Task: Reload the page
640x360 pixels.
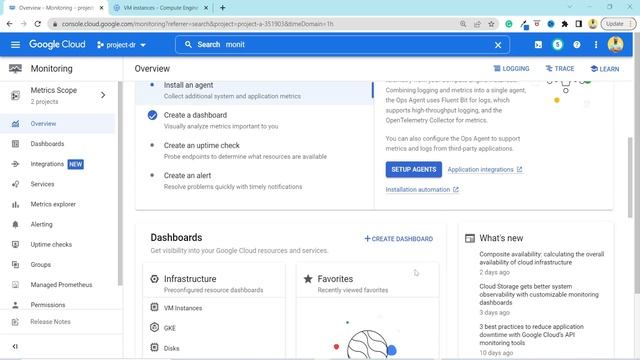Action: [x=38, y=24]
